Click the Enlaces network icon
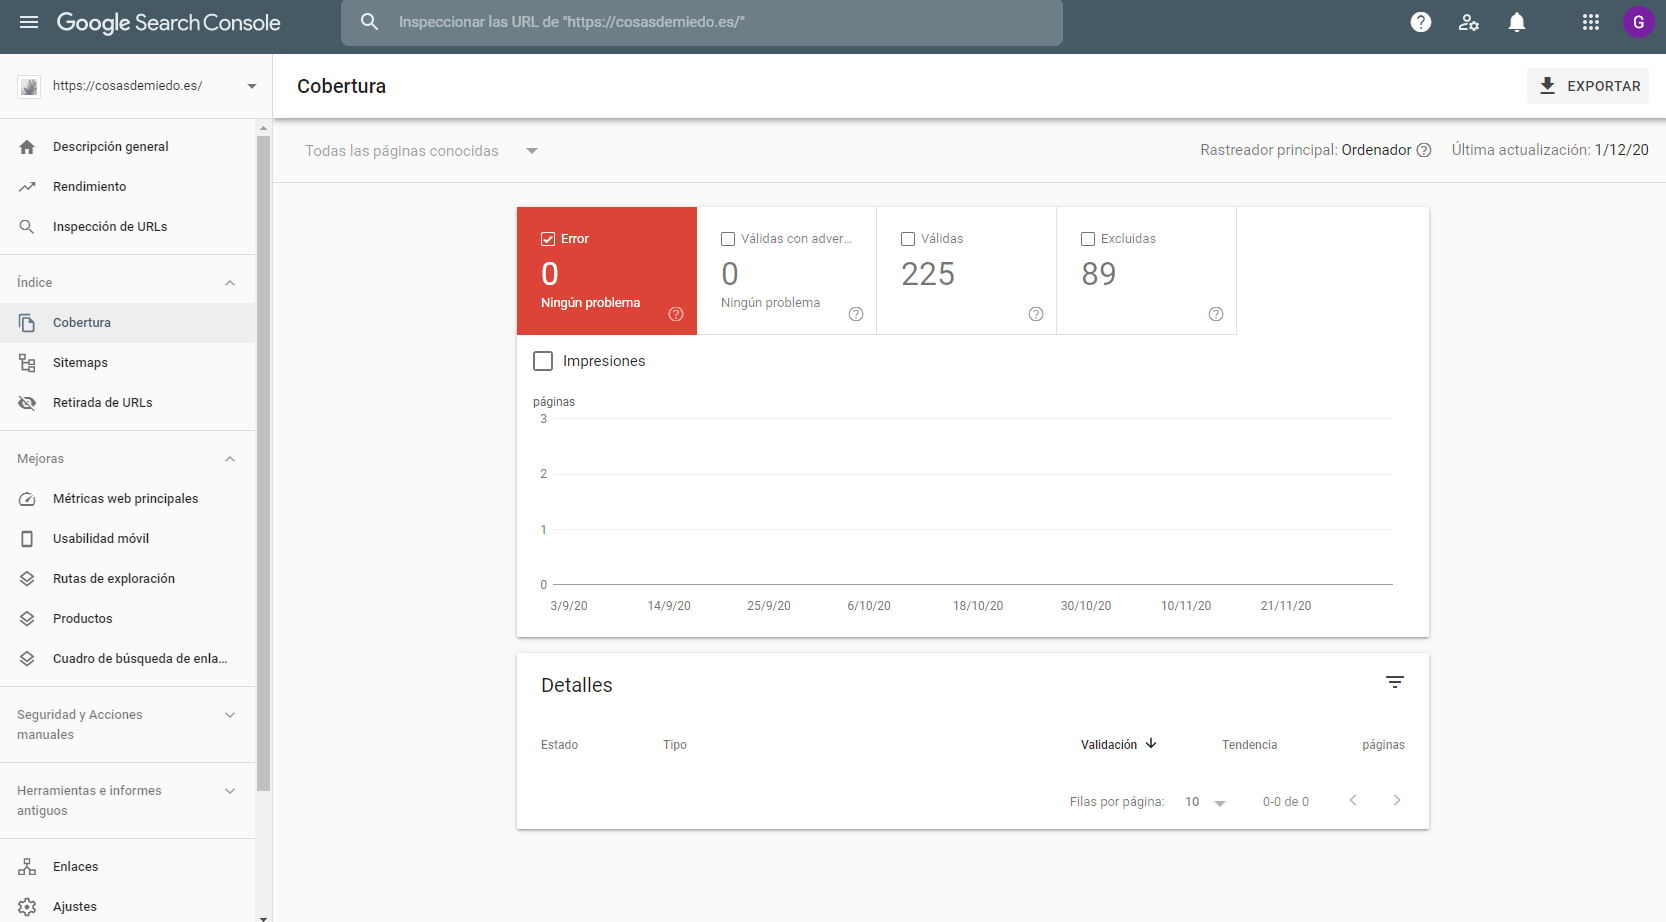Image resolution: width=1666 pixels, height=922 pixels. (27, 867)
